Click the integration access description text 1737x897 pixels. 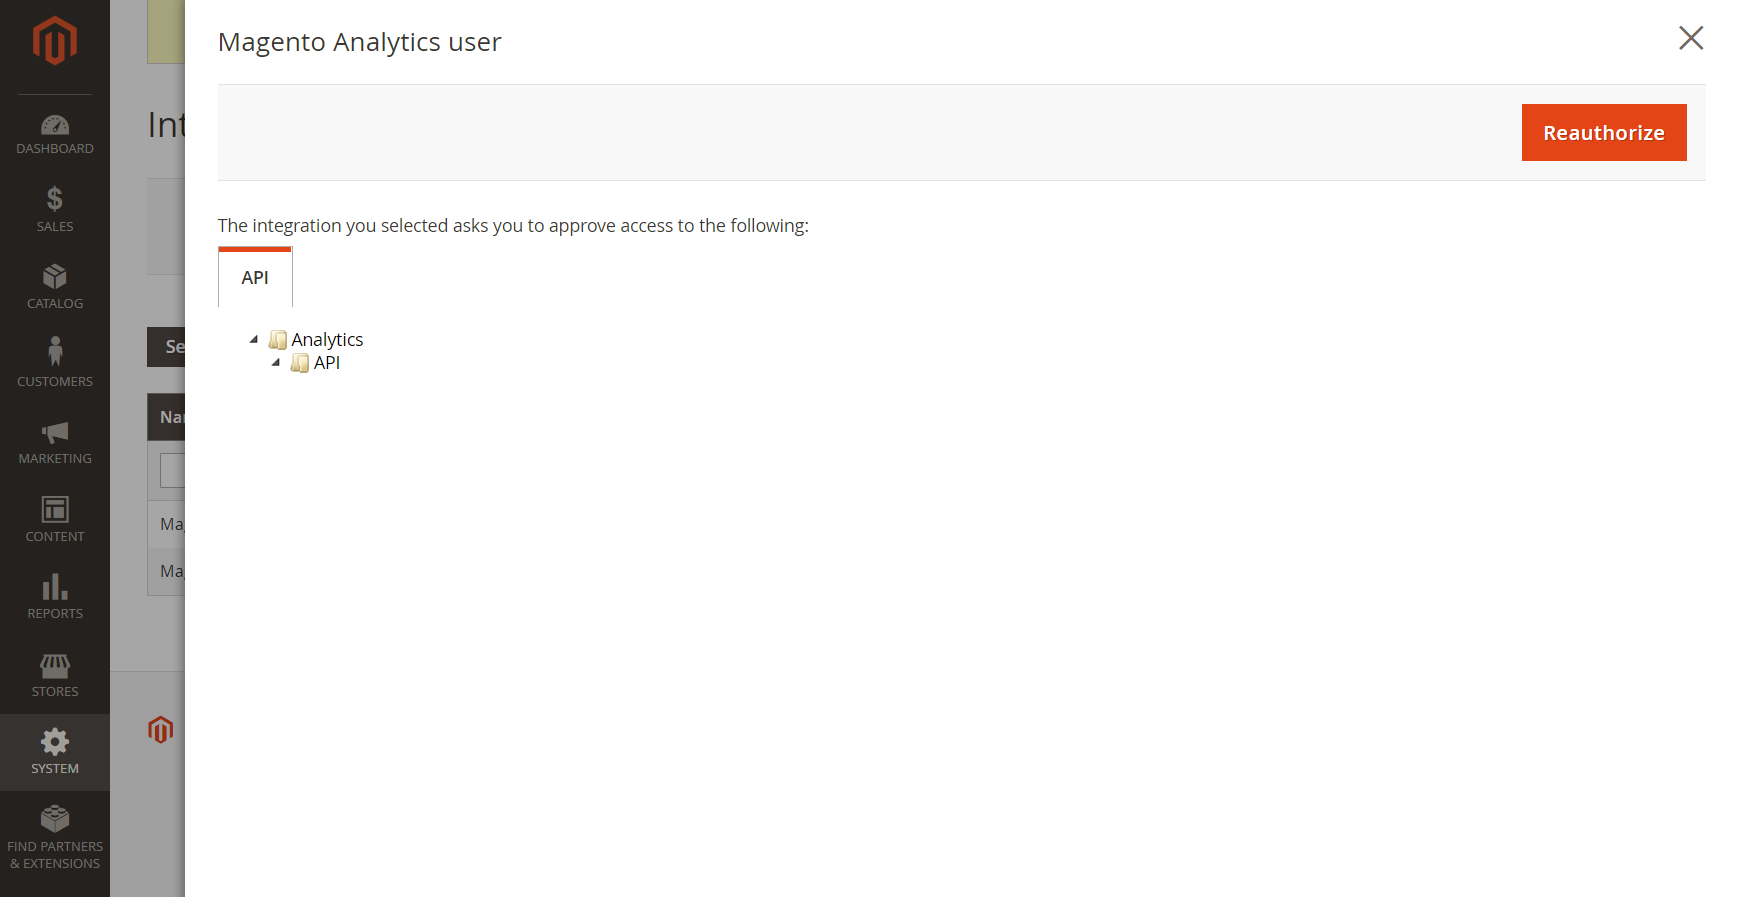tap(513, 226)
